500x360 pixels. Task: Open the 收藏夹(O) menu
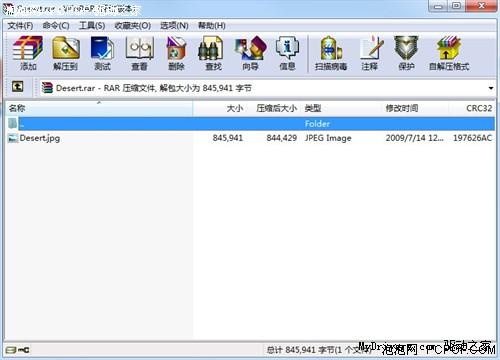click(x=132, y=26)
